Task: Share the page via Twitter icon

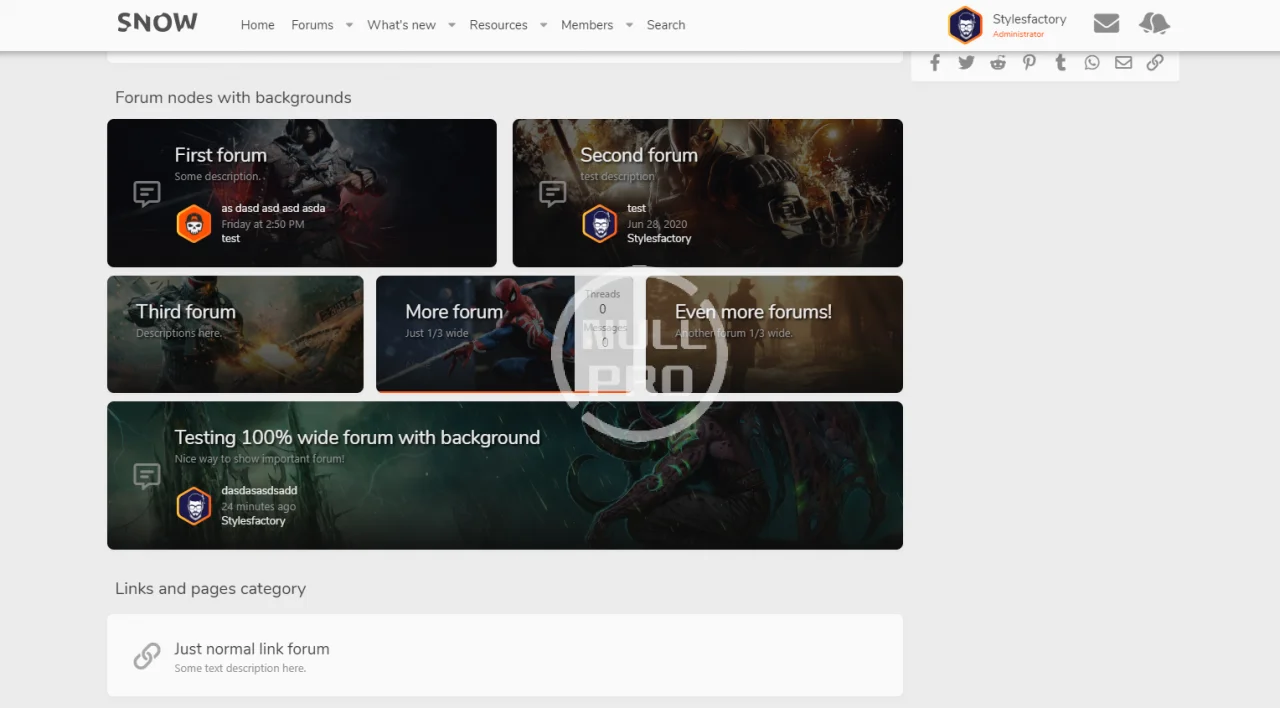Action: [x=966, y=63]
